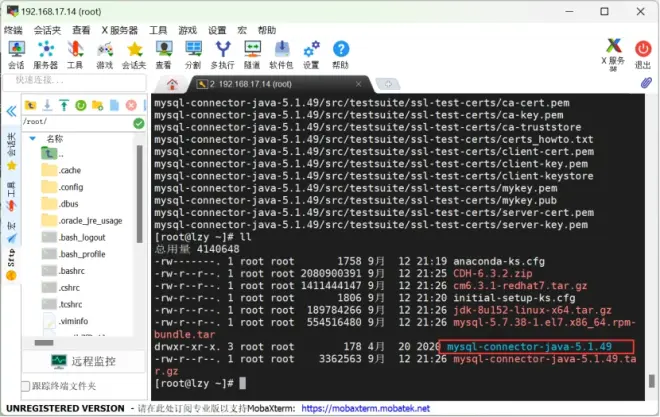The height and width of the screenshot is (417, 660).
Task: Open the 查看 menu
Action: pyautogui.click(x=81, y=30)
